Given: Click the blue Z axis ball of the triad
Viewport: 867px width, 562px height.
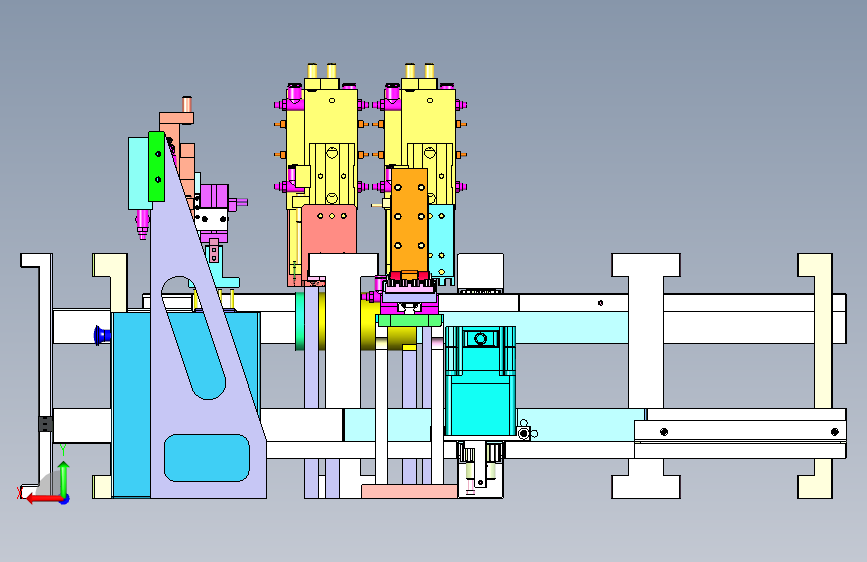Looking at the screenshot, I should [65, 499].
